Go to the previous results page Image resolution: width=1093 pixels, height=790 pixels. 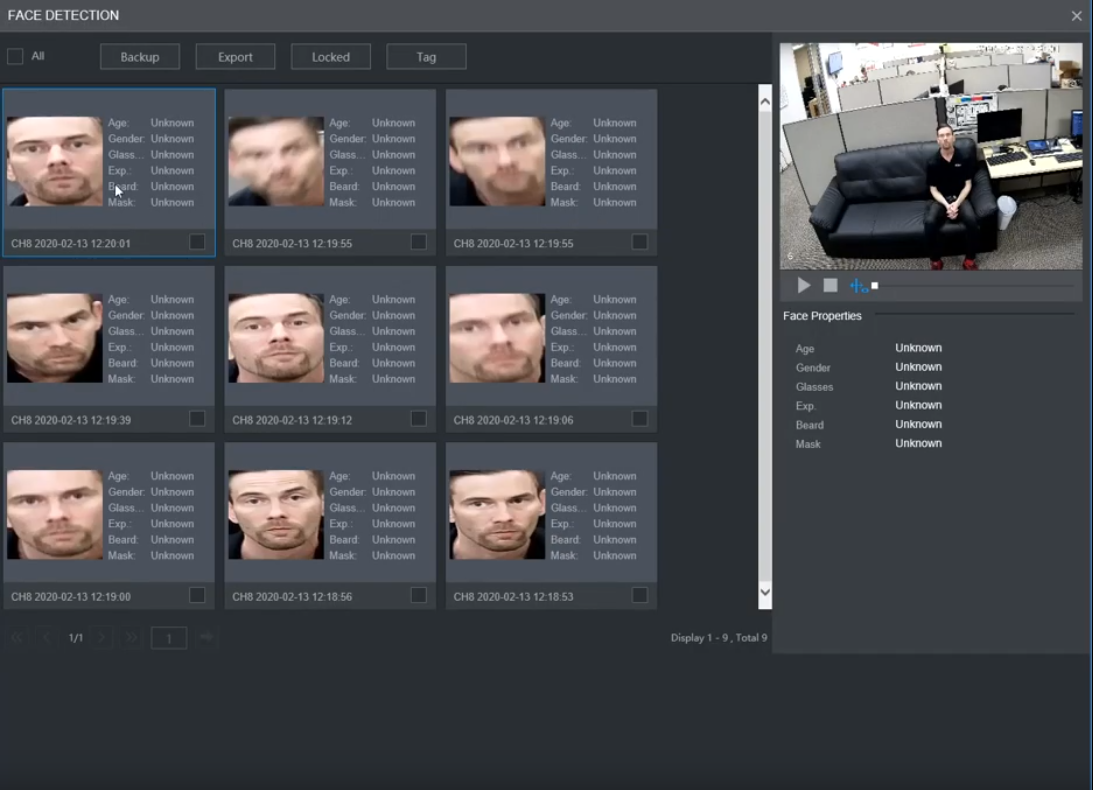click(x=46, y=638)
